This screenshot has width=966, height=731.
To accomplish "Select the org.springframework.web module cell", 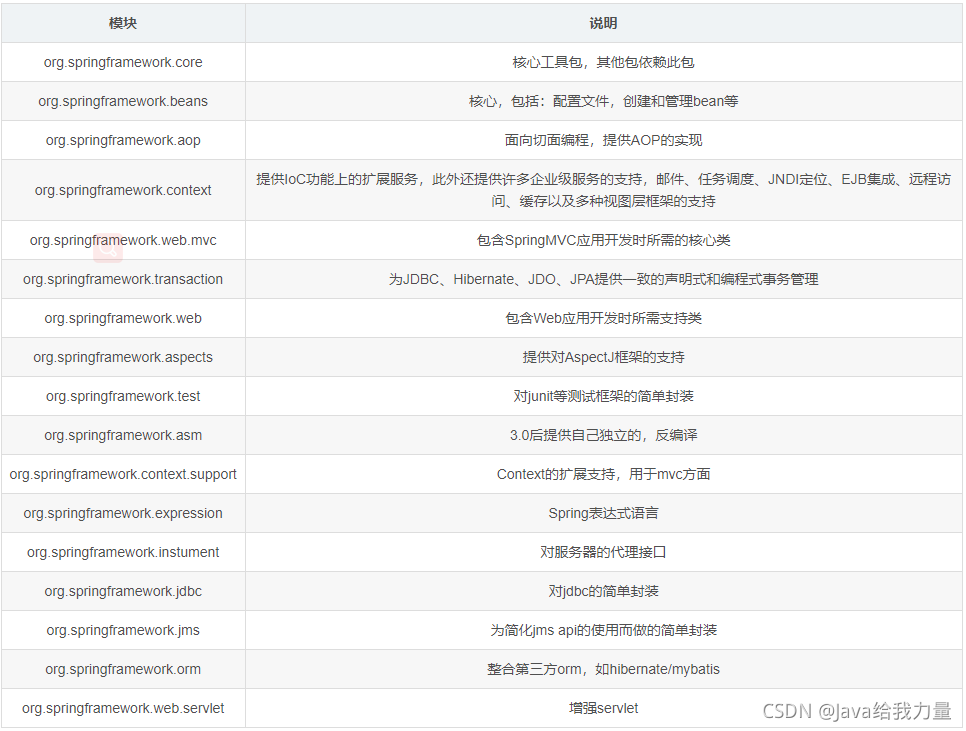I will (x=123, y=318).
